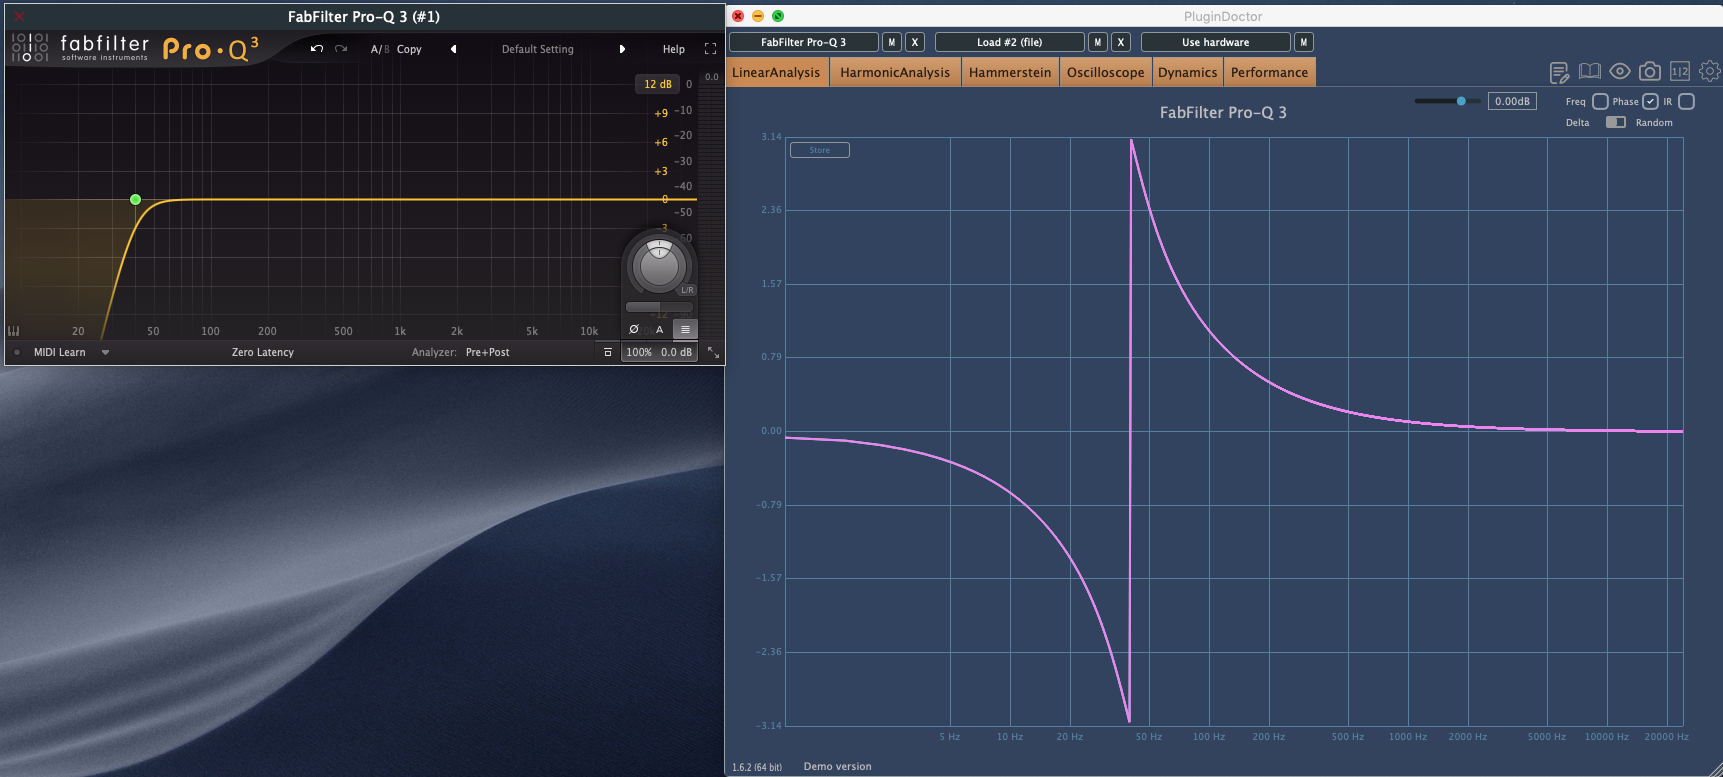The width and height of the screenshot is (1723, 777).
Task: Click the 1.6.2 (64 bit) version text
Action: point(757,767)
